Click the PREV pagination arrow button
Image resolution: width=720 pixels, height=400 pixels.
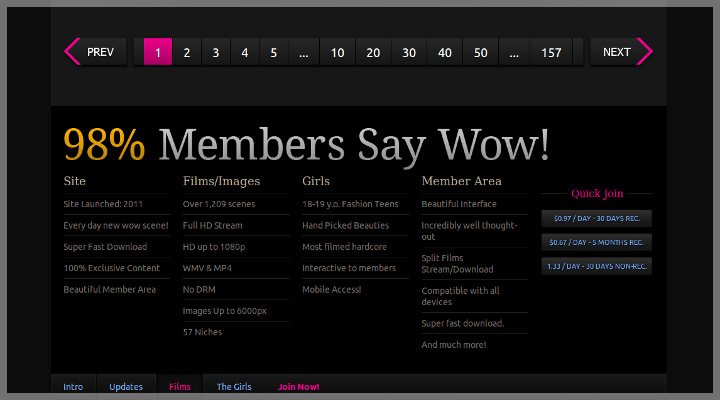point(96,52)
